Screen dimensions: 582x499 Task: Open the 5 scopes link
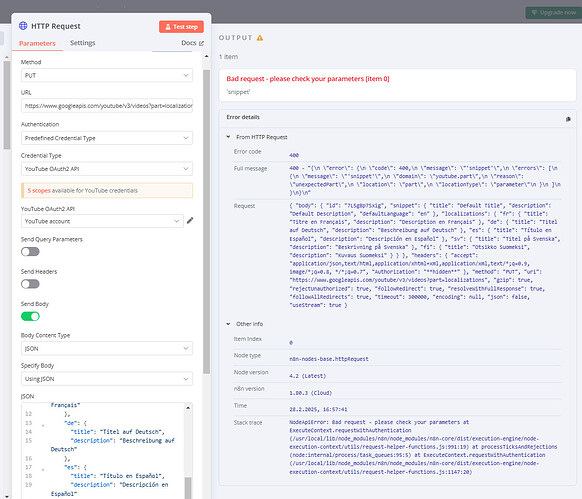(x=39, y=190)
